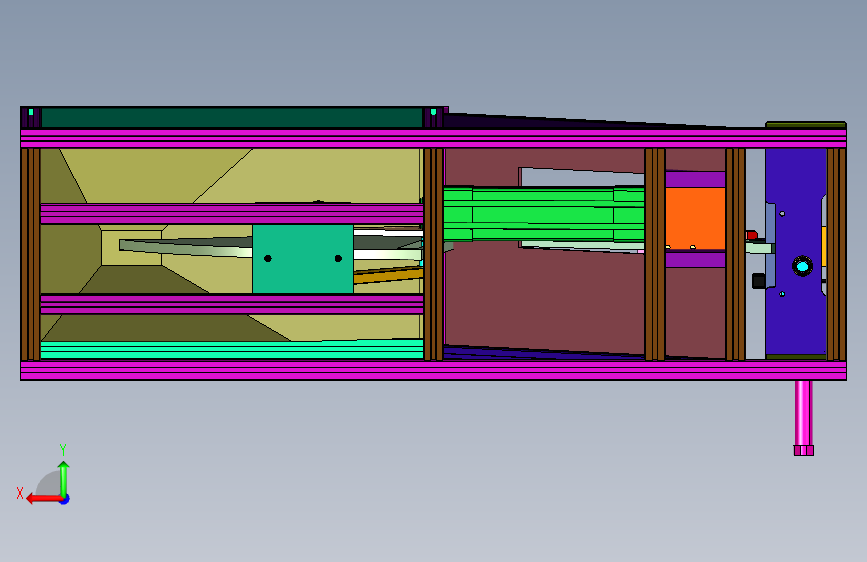
Task: Select the bottom magenta frame rail
Action: (434, 371)
